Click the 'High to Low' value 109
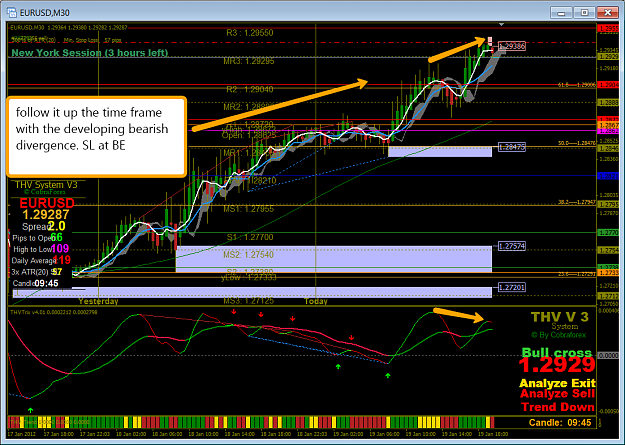 60,249
